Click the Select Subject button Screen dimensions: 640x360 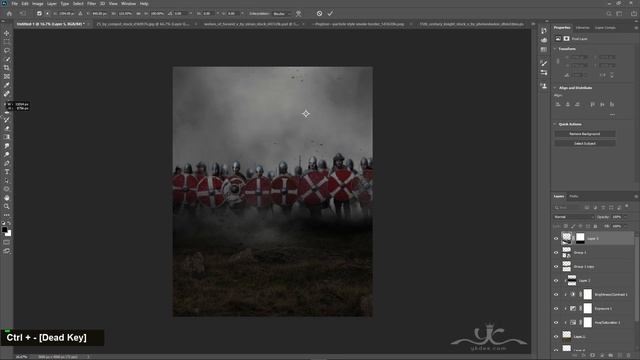tap(585, 143)
